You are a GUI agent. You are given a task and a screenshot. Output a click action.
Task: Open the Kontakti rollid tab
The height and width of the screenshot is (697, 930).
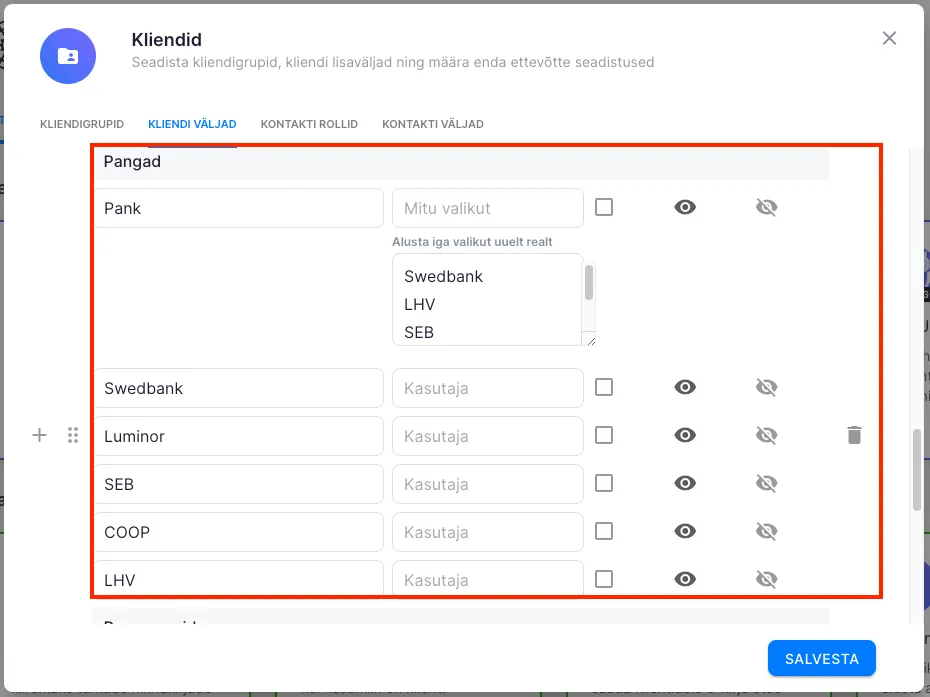coord(309,124)
